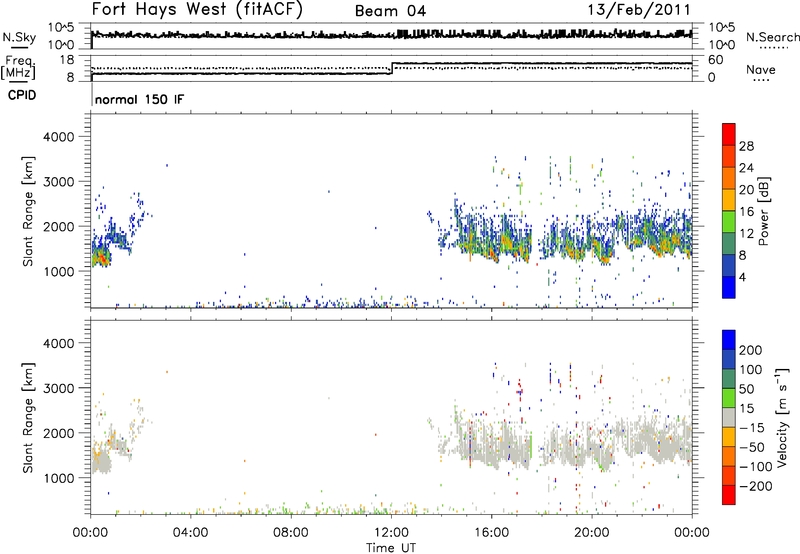Viewport: 800px width, 554px height.
Task: Click the "200" label on the Velocity scale
Action: [751, 350]
